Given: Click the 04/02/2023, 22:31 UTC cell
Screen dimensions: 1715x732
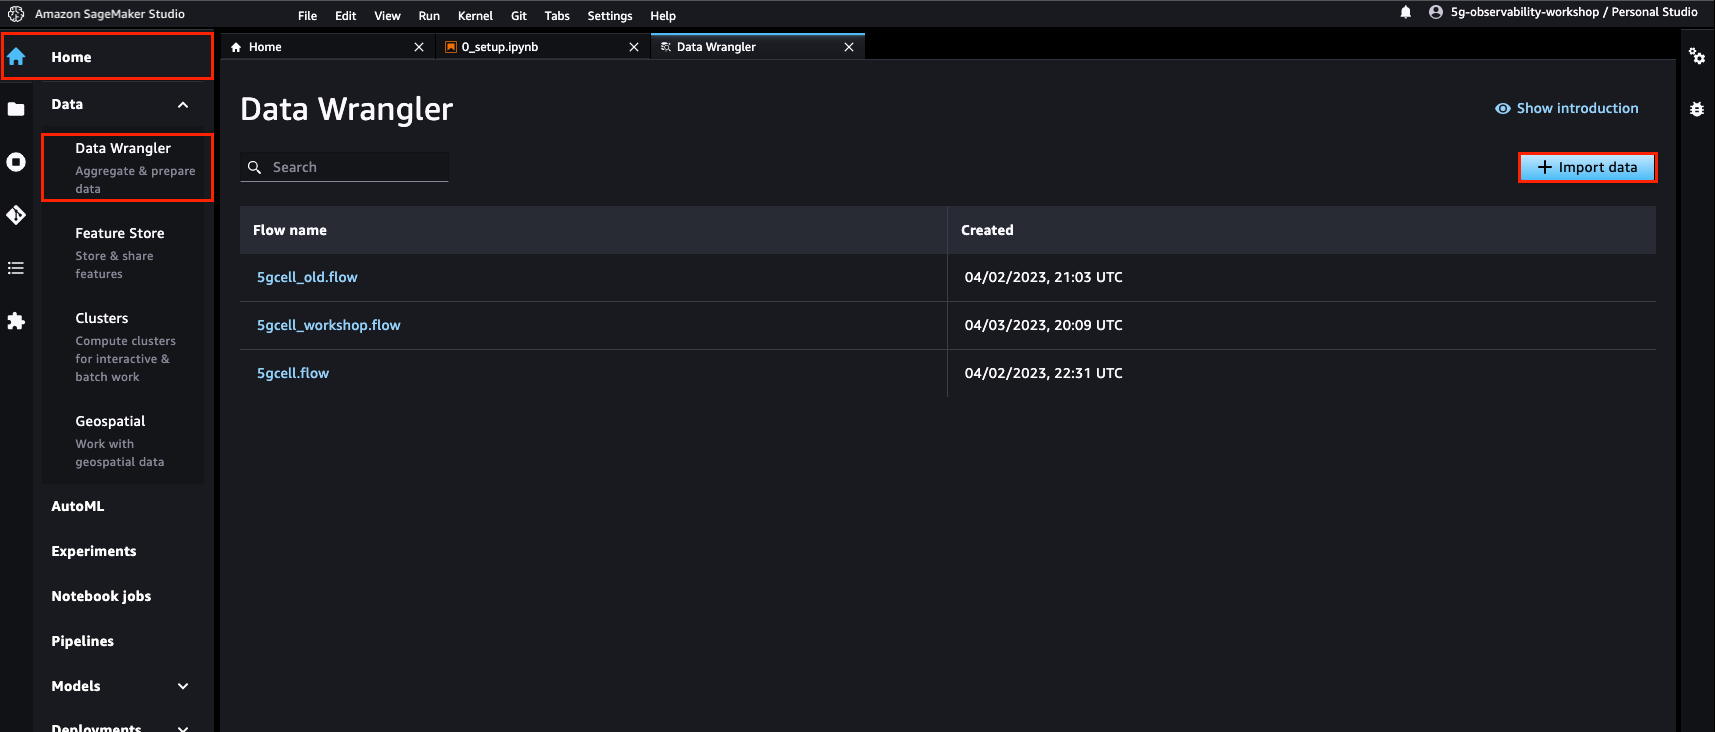Looking at the screenshot, I should 1043,373.
